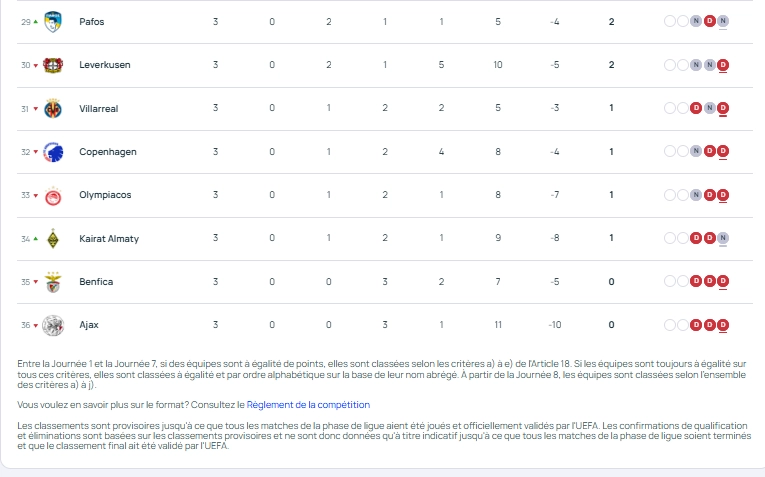
Task: Select the Kairat Almaty team name
Action: tap(109, 239)
